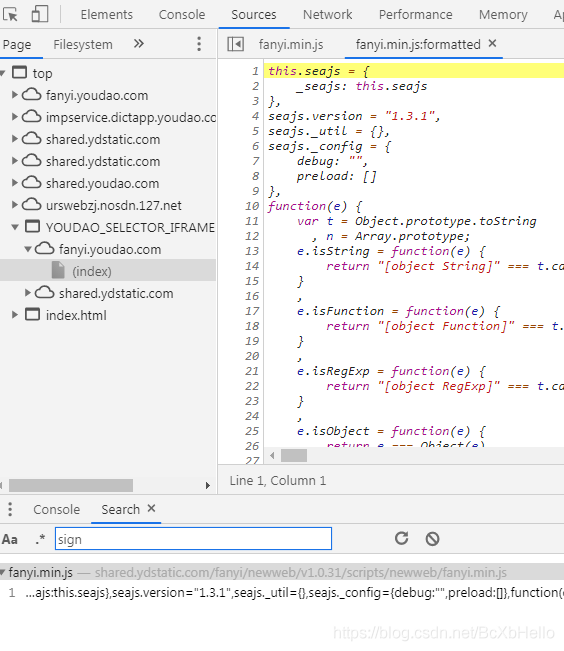This screenshot has height=651, width=564.
Task: Toggle regular expression search option
Action: point(40,539)
